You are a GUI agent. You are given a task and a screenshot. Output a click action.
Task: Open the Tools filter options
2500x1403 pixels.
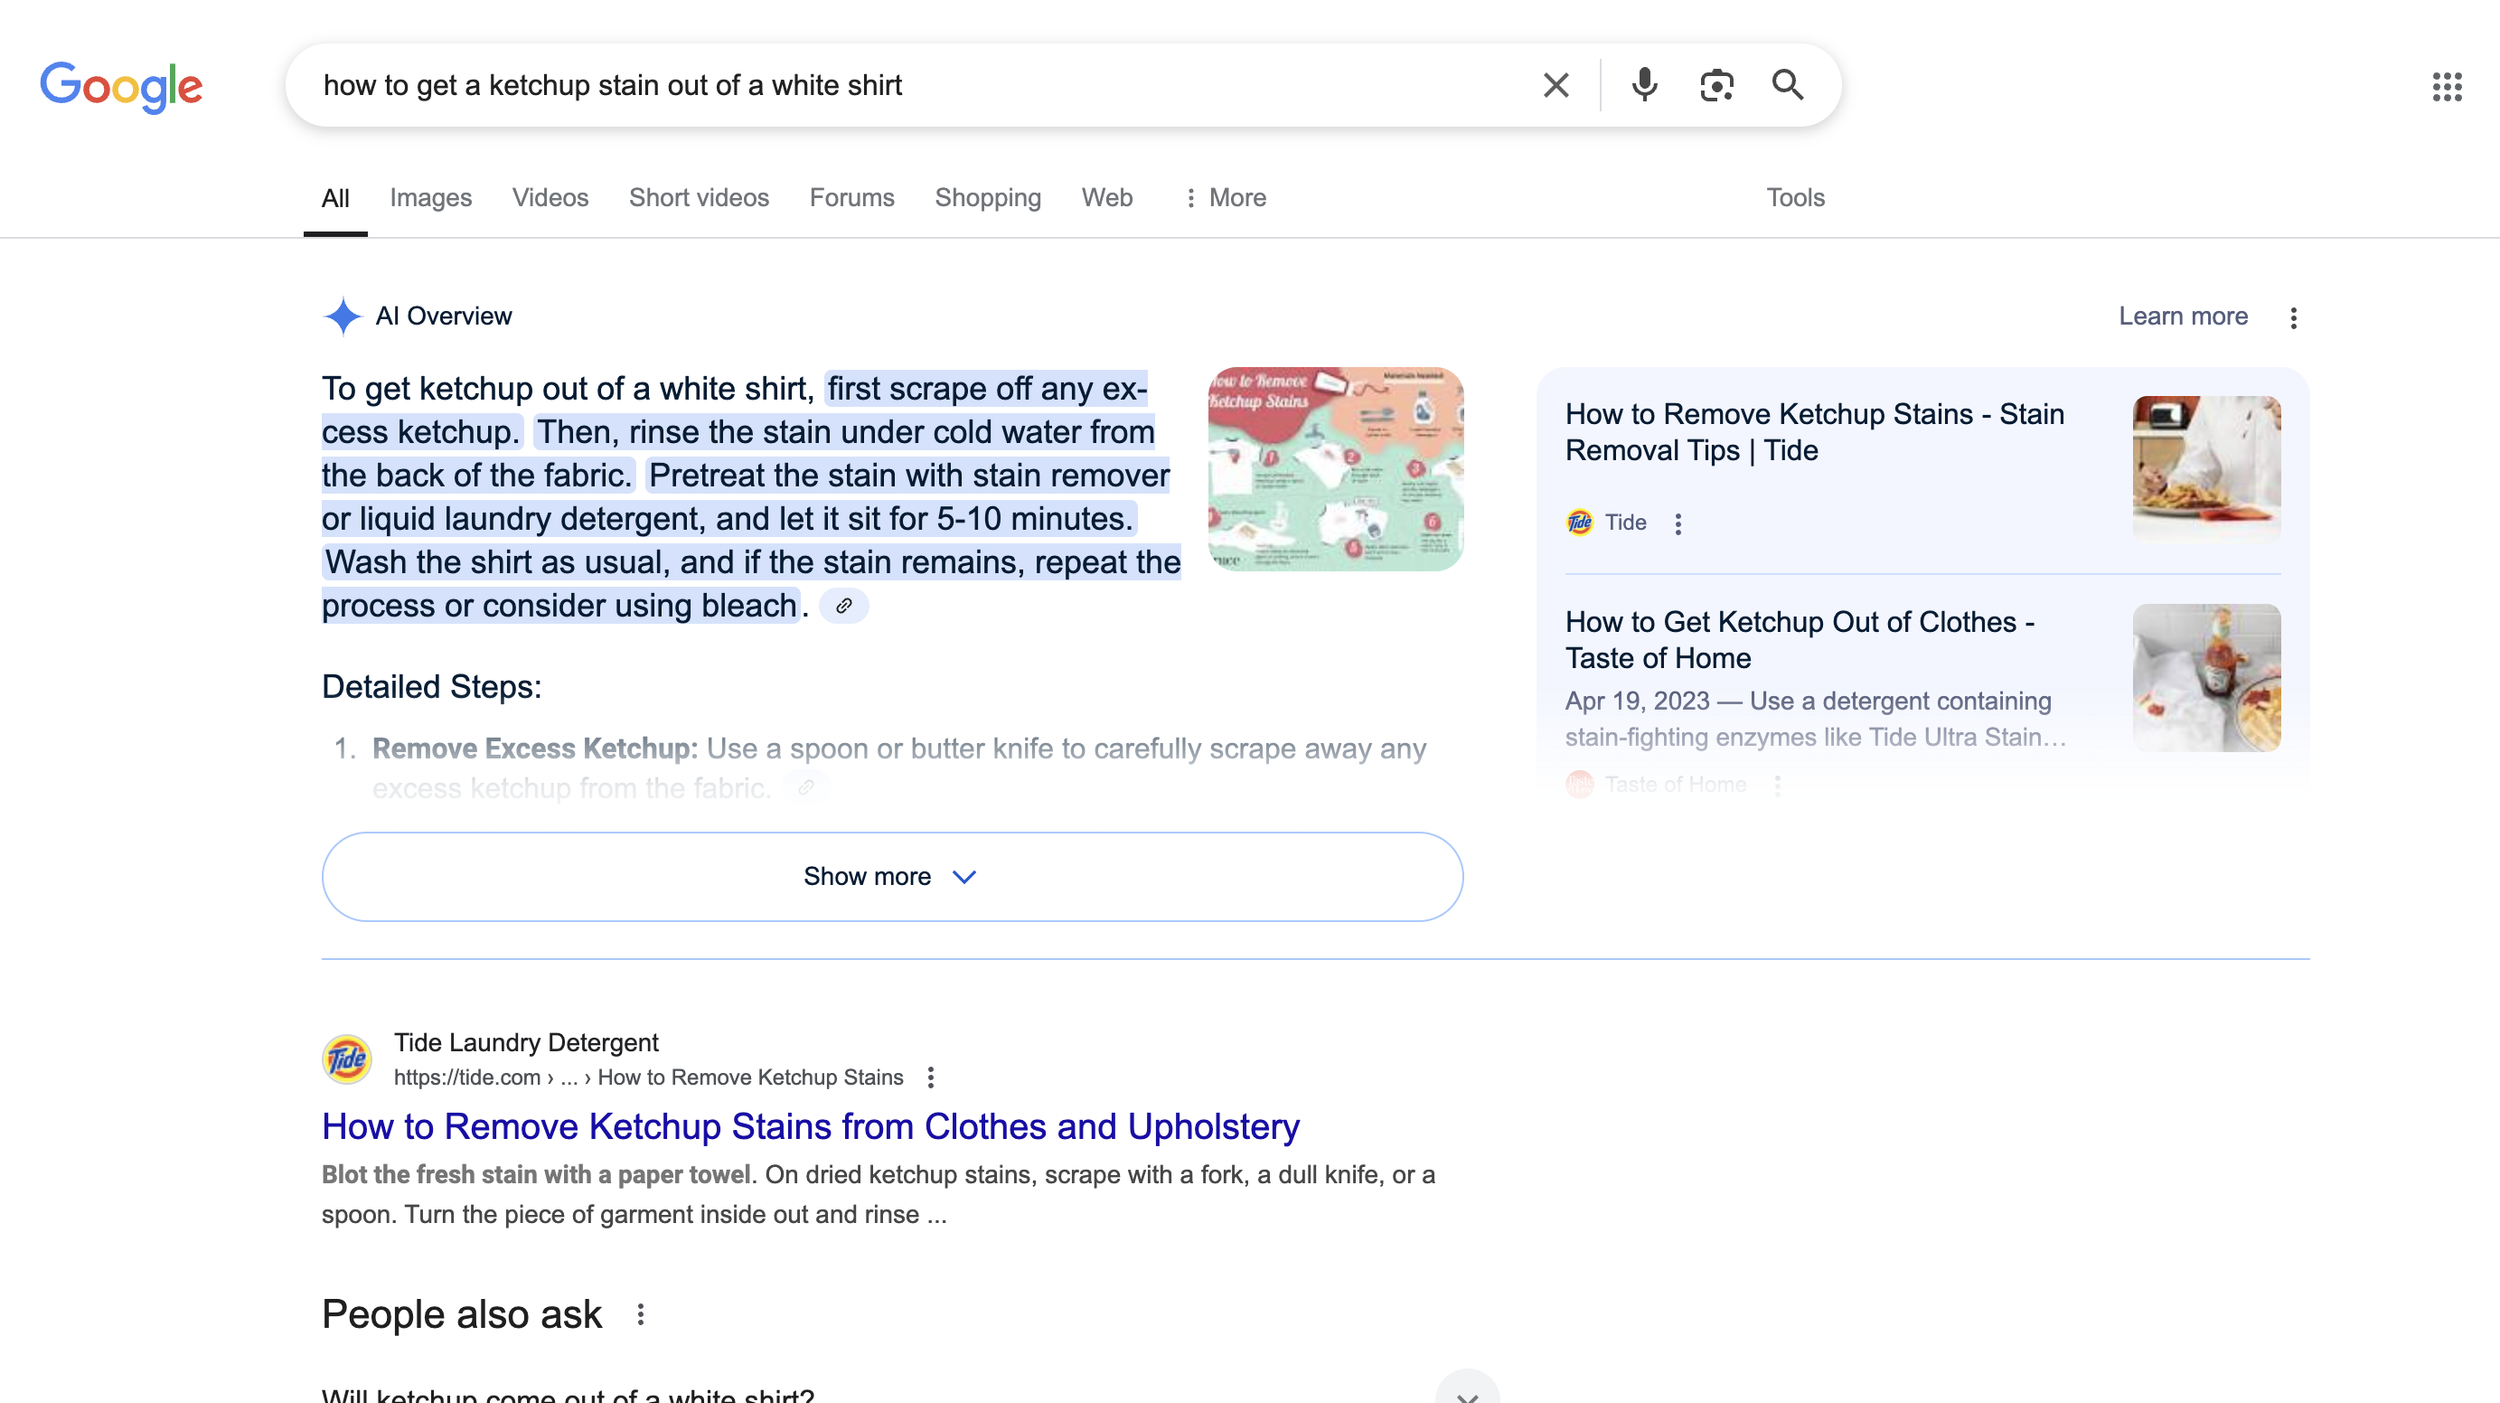tap(1794, 198)
